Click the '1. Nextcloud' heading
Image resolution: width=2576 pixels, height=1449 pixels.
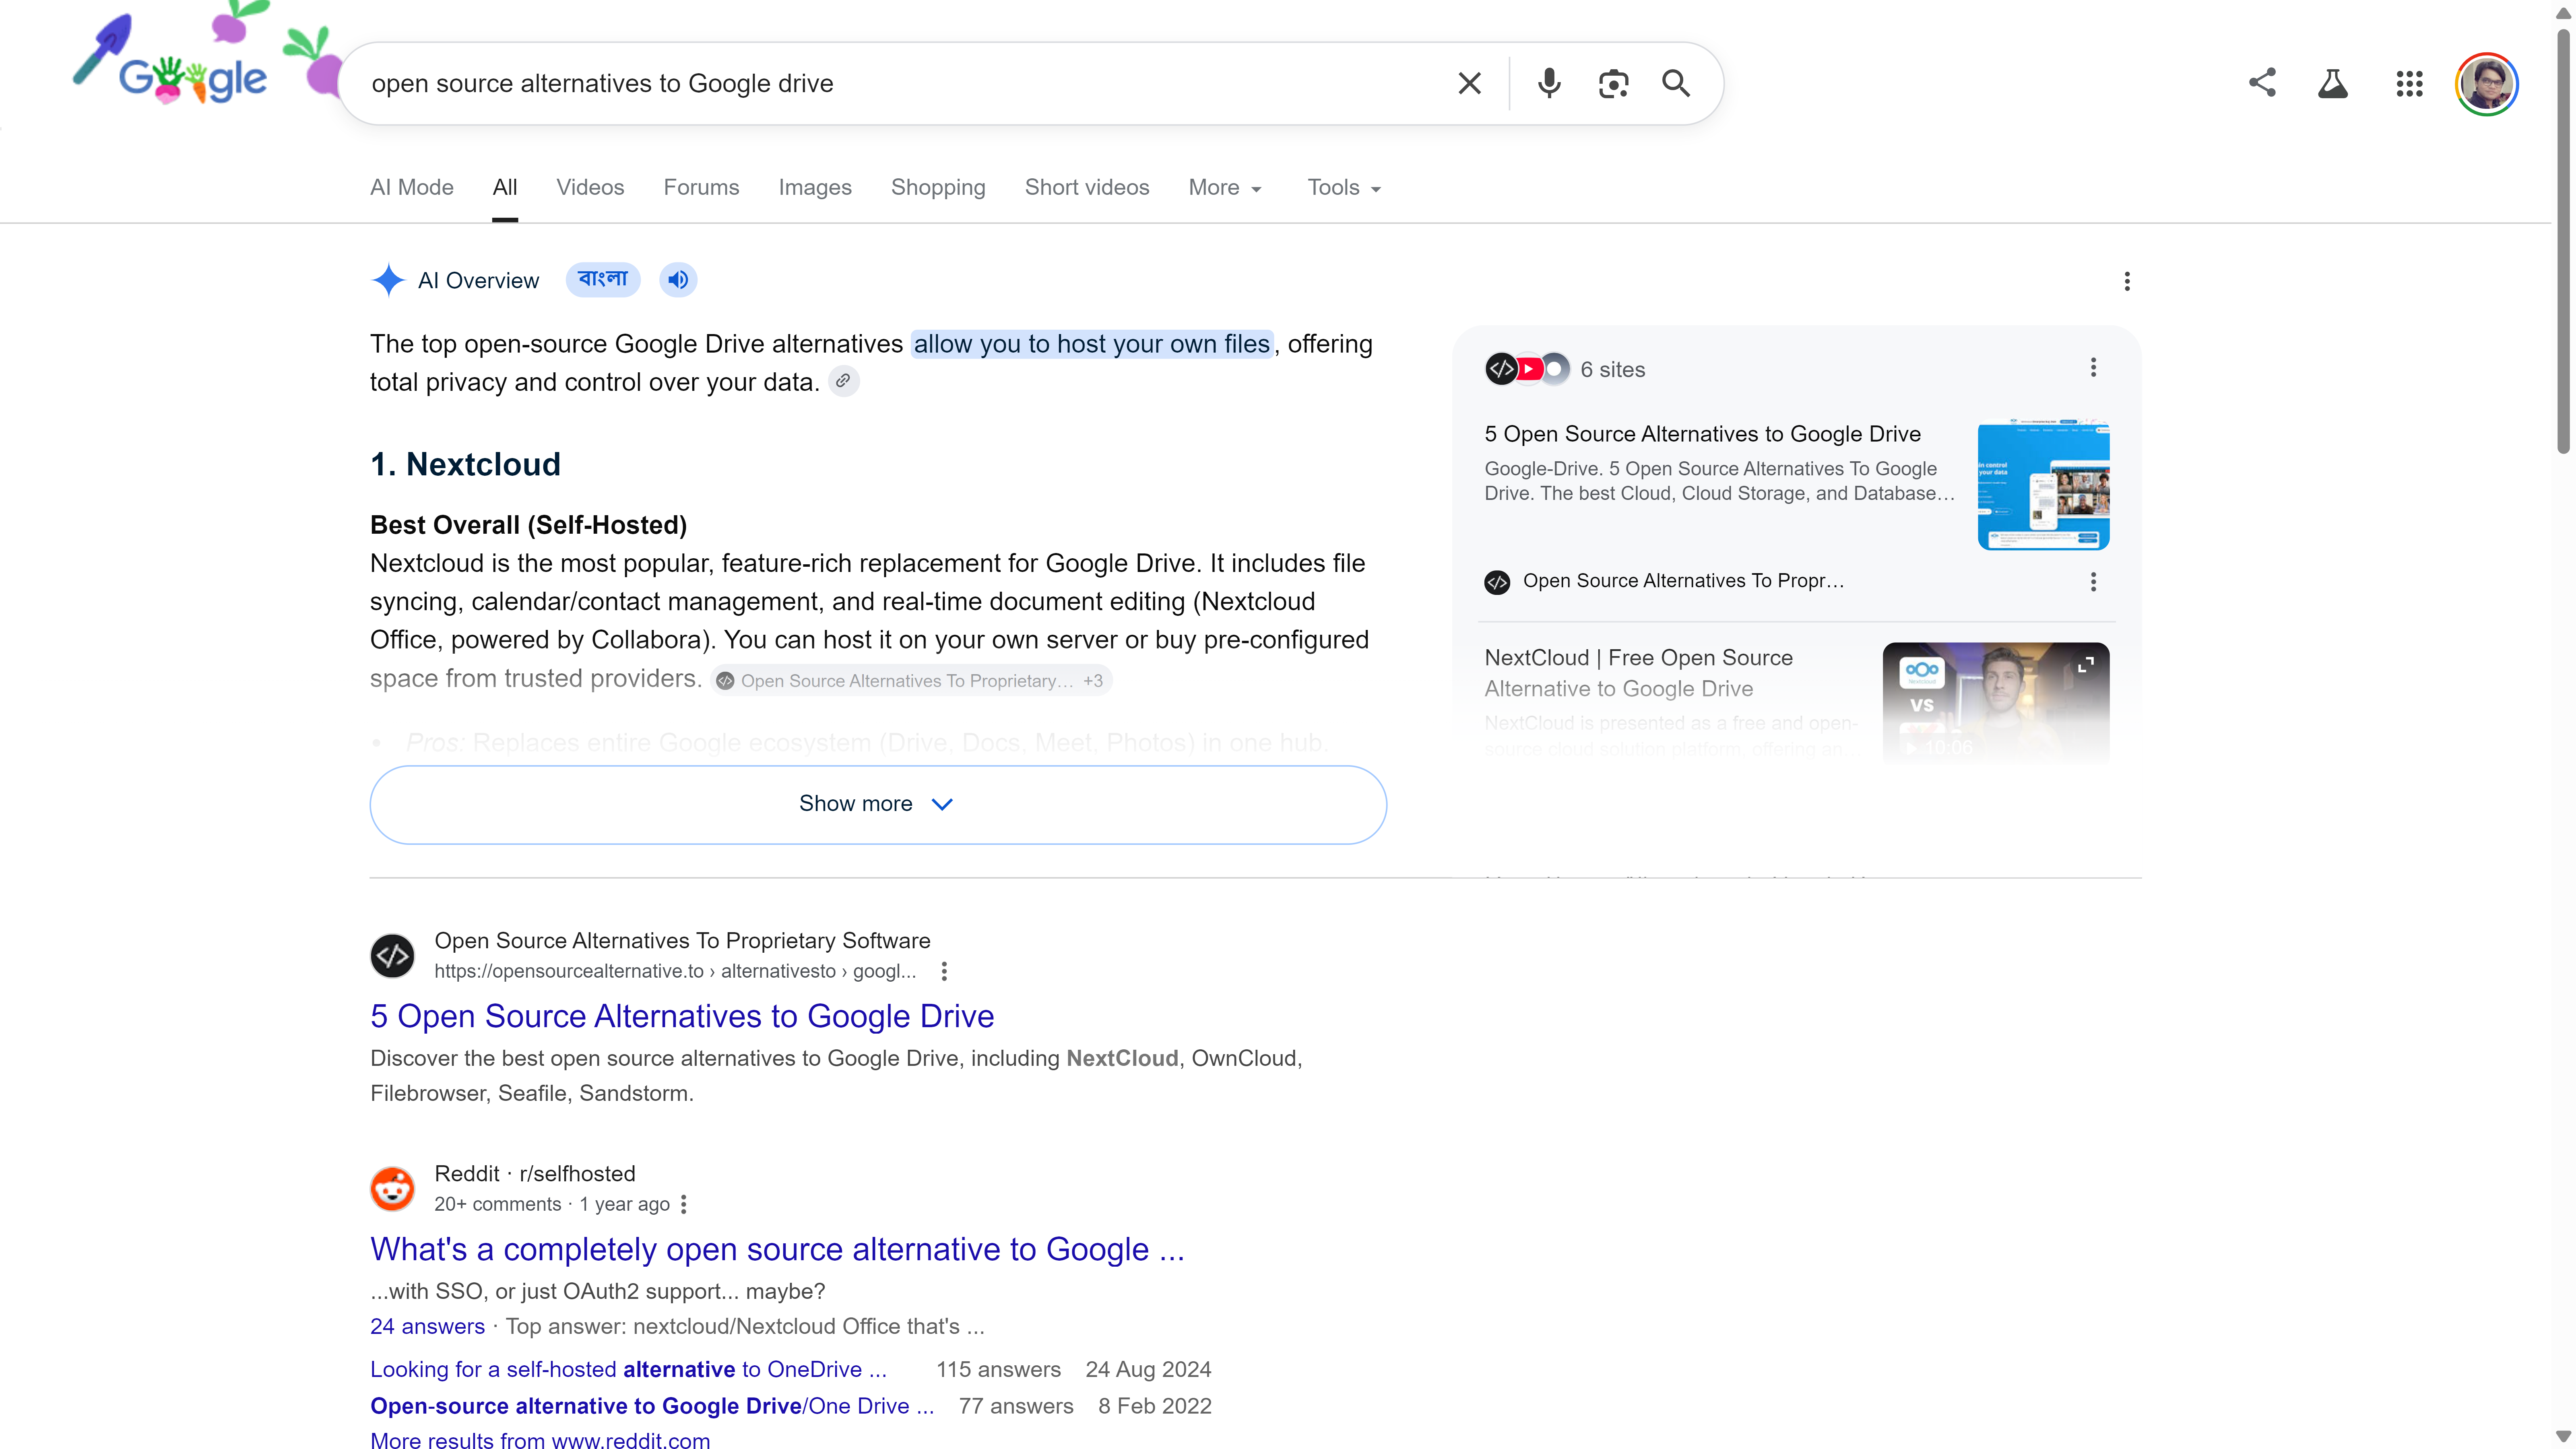coord(465,464)
